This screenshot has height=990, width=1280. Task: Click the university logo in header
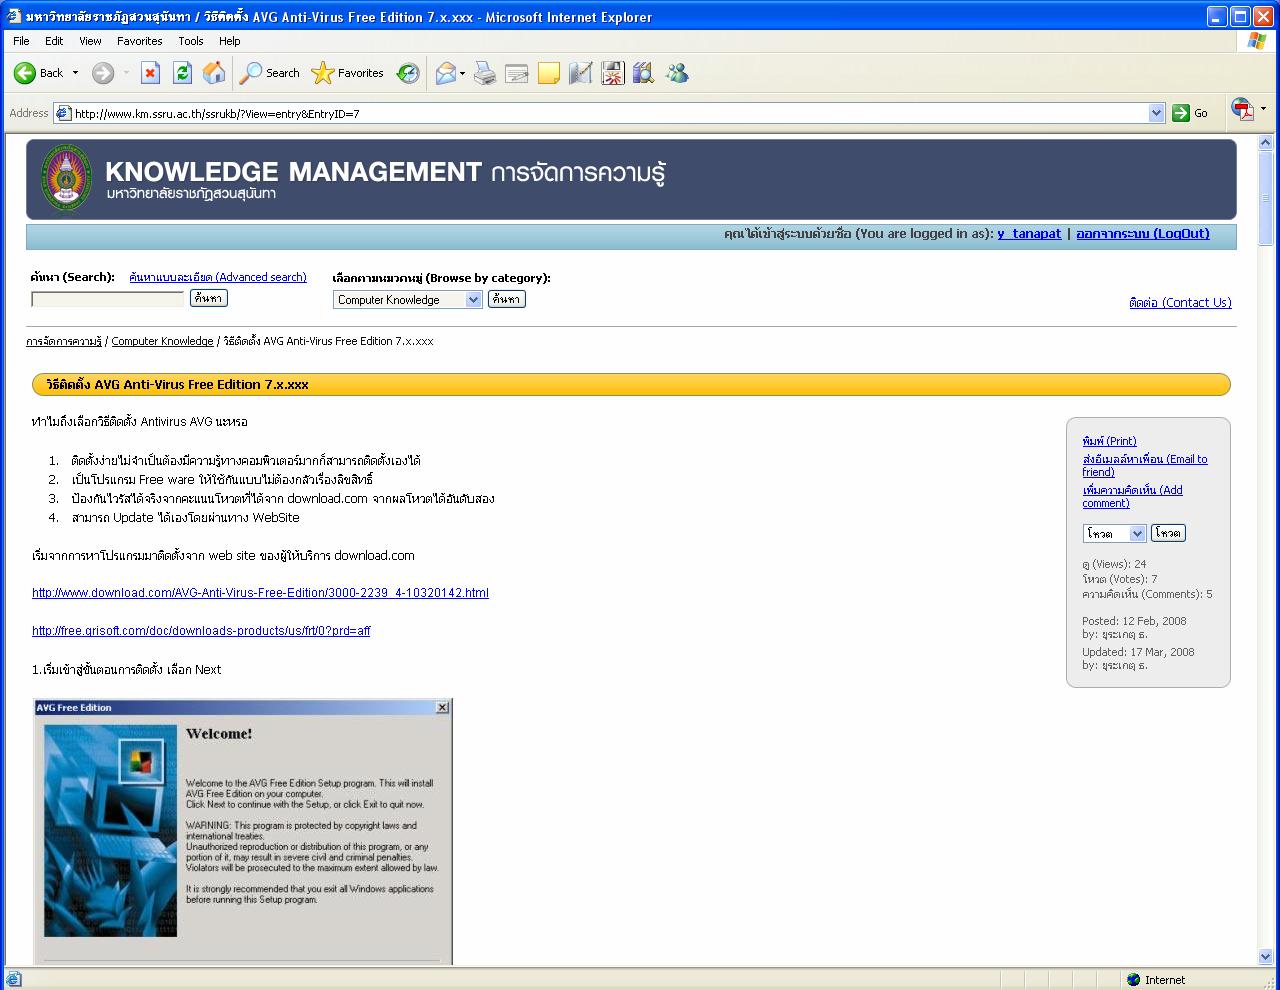pos(66,178)
